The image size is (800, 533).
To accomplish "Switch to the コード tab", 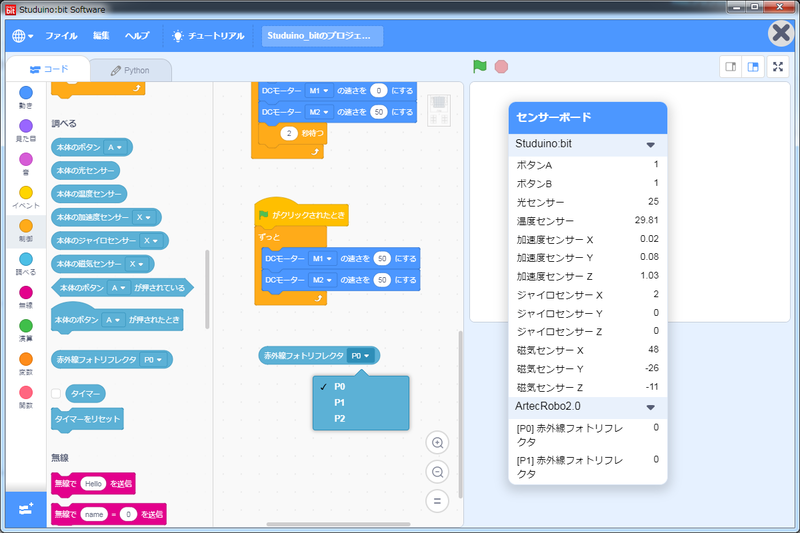I will (48, 69).
